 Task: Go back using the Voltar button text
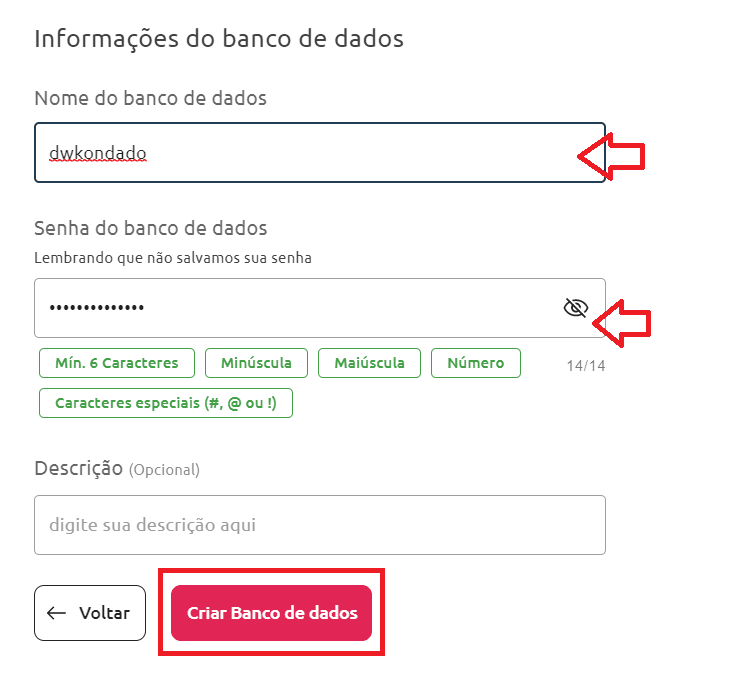(x=104, y=613)
